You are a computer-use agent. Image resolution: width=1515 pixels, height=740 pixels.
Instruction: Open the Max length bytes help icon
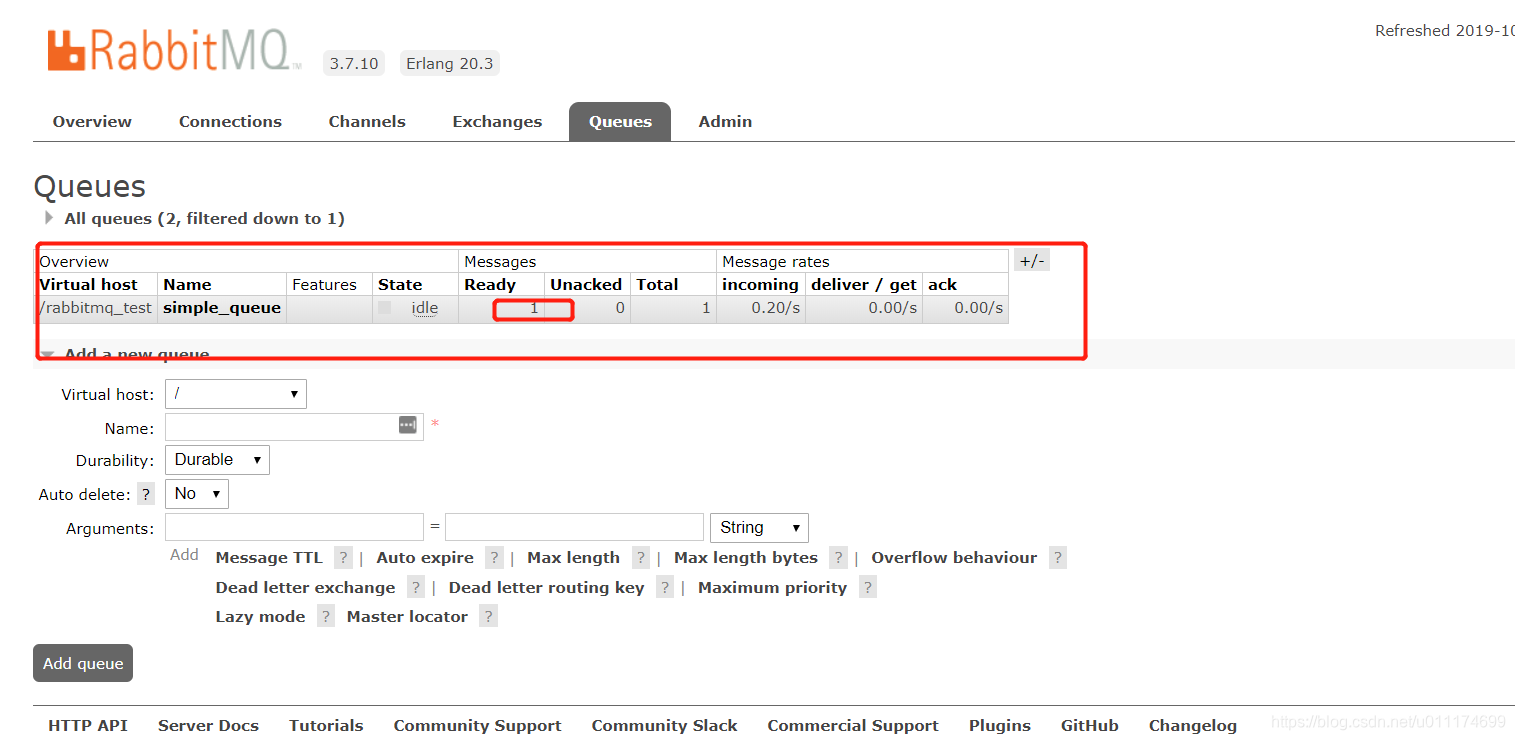coord(839,558)
